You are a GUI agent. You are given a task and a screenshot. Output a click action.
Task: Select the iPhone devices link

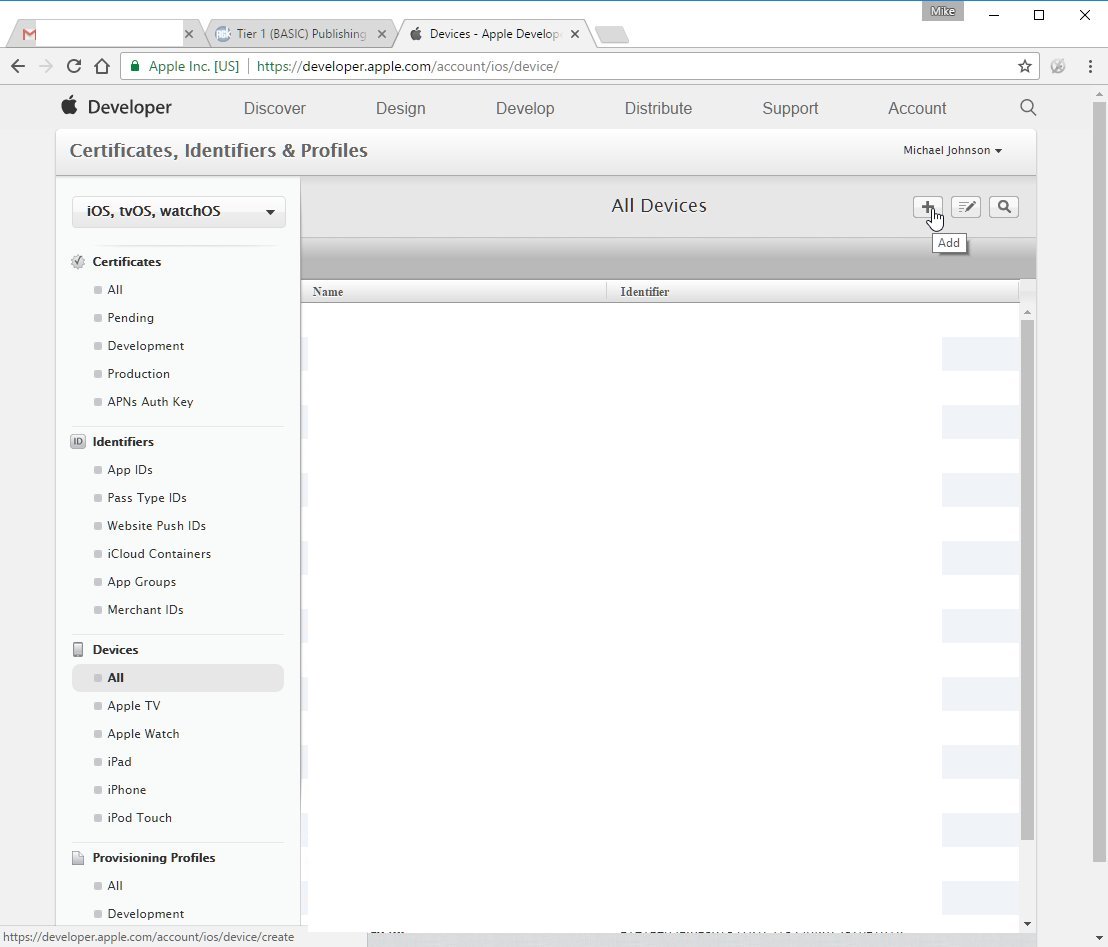pos(126,789)
